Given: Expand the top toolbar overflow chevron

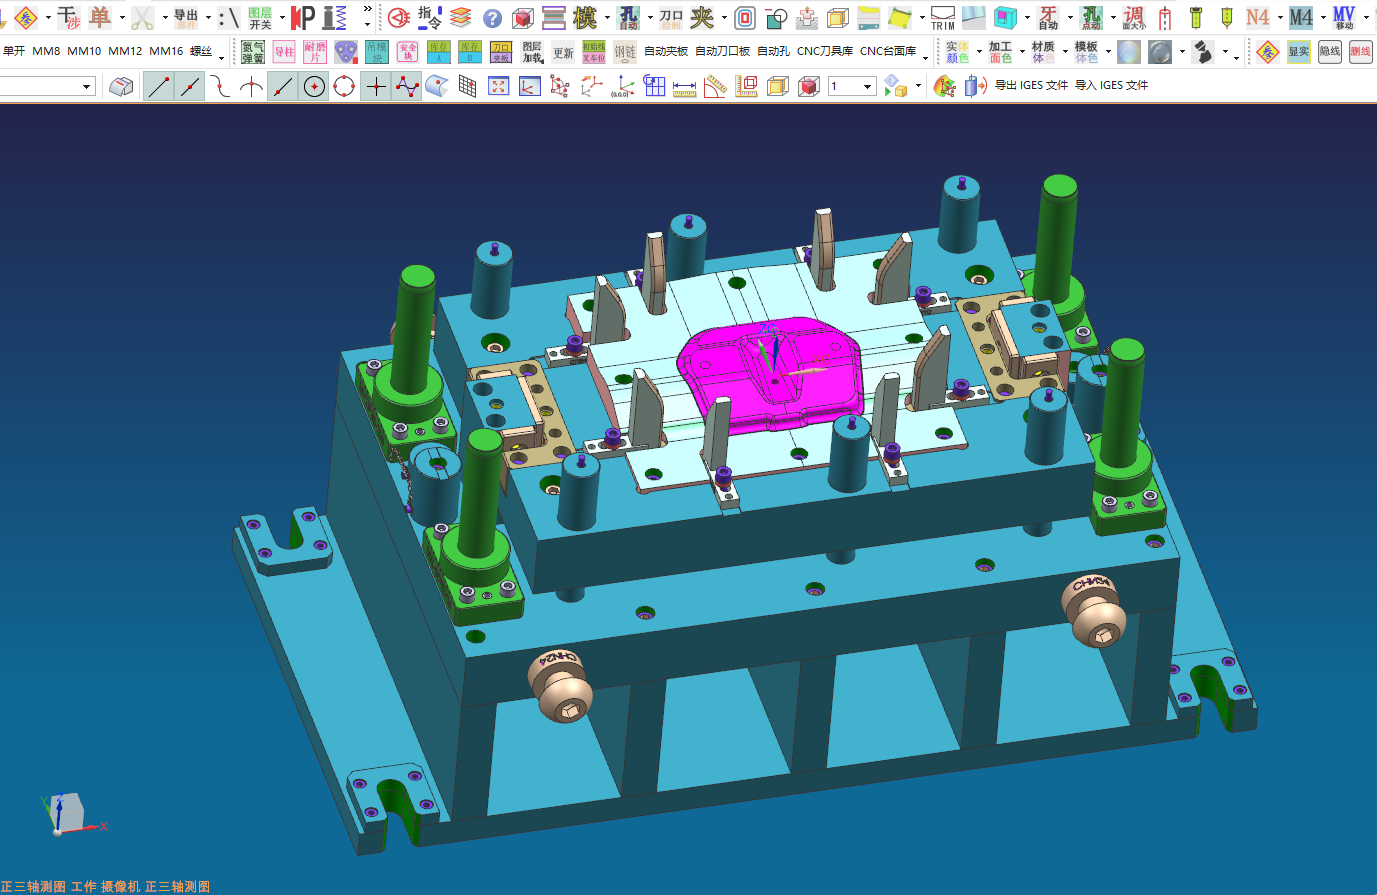Looking at the screenshot, I should (368, 10).
